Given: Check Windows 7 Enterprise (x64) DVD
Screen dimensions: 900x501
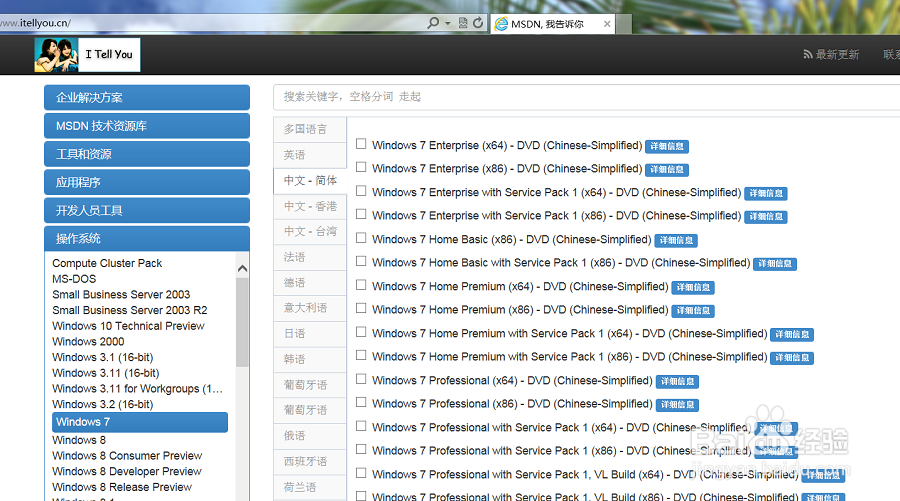Looking at the screenshot, I should (x=361, y=143).
